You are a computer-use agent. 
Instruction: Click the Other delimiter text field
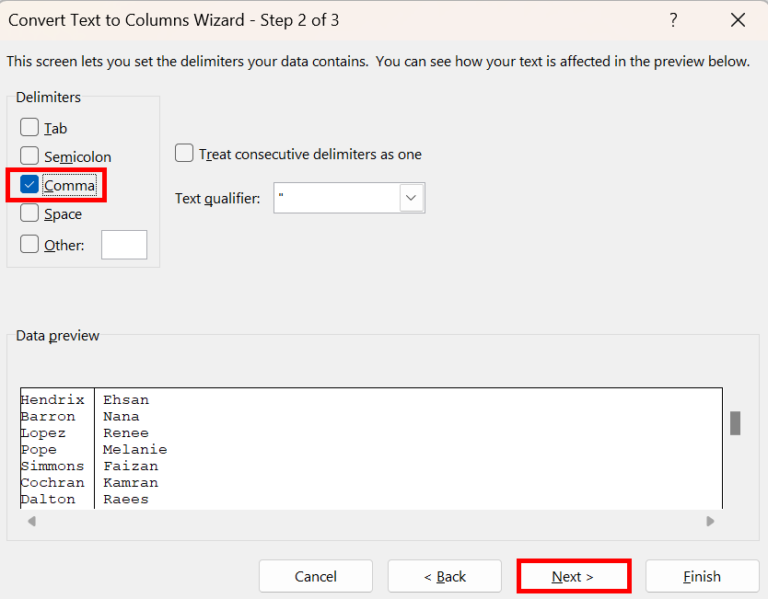[x=124, y=245]
